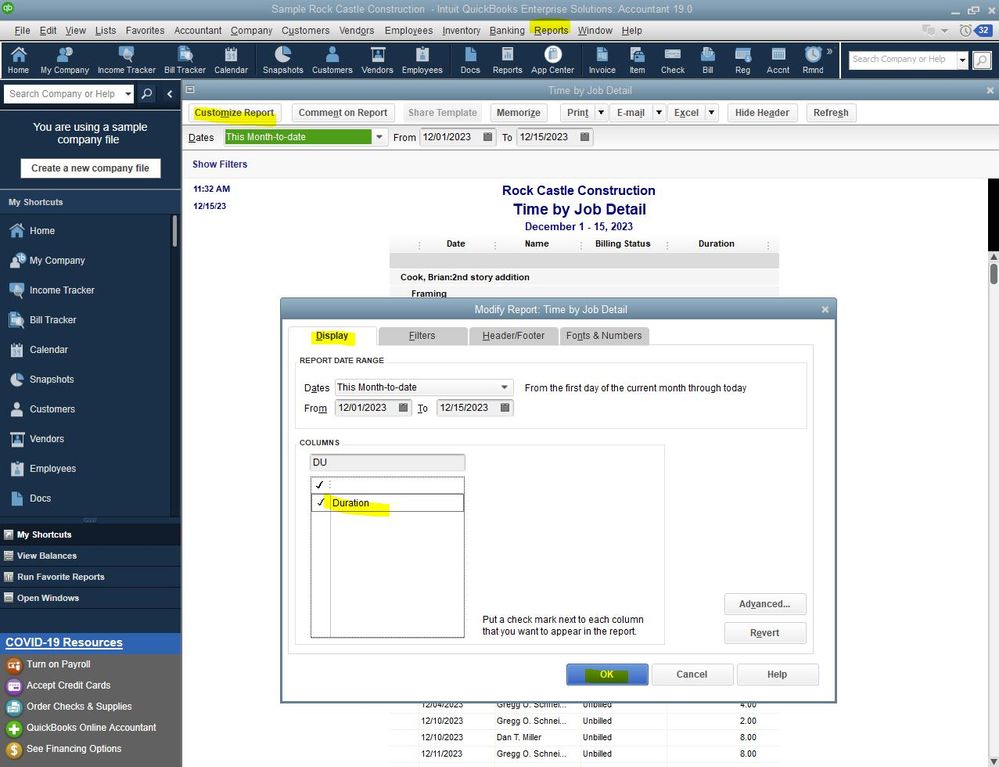Open calendar picker for dialog To date
Viewport: 999px width, 767px height.
[x=505, y=408]
